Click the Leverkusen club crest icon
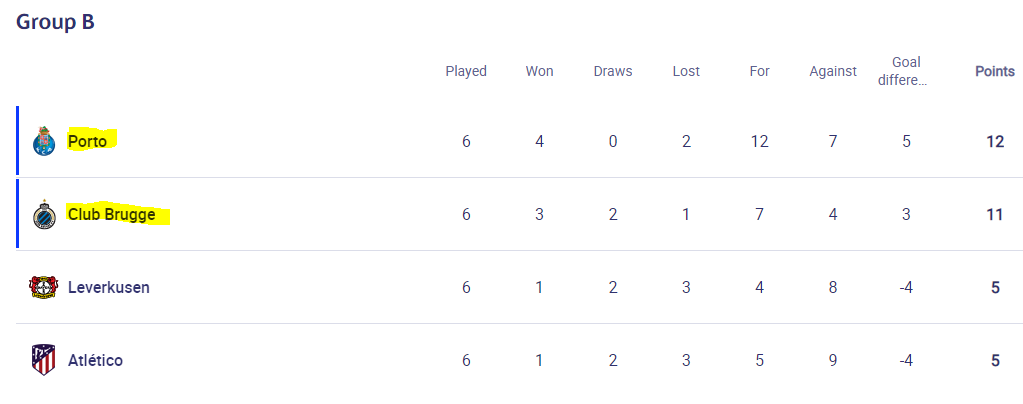 pyautogui.click(x=44, y=288)
